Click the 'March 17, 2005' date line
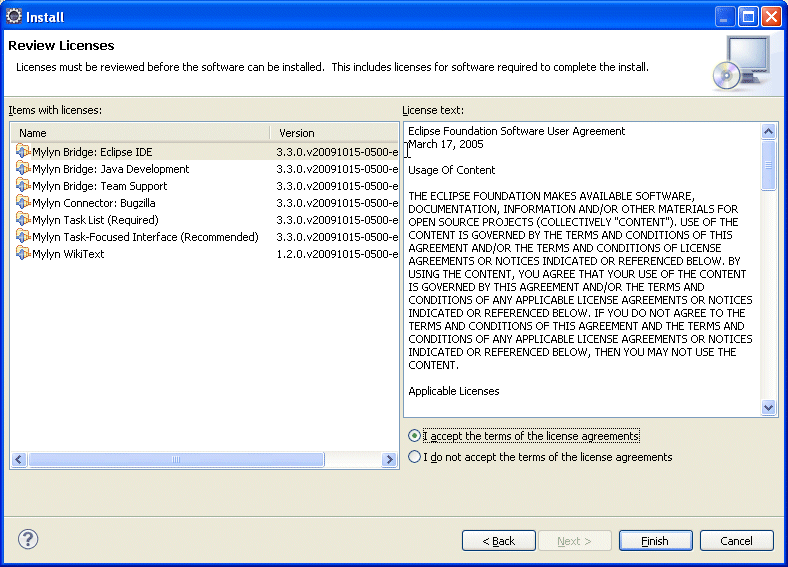This screenshot has width=788, height=567. [x=446, y=144]
